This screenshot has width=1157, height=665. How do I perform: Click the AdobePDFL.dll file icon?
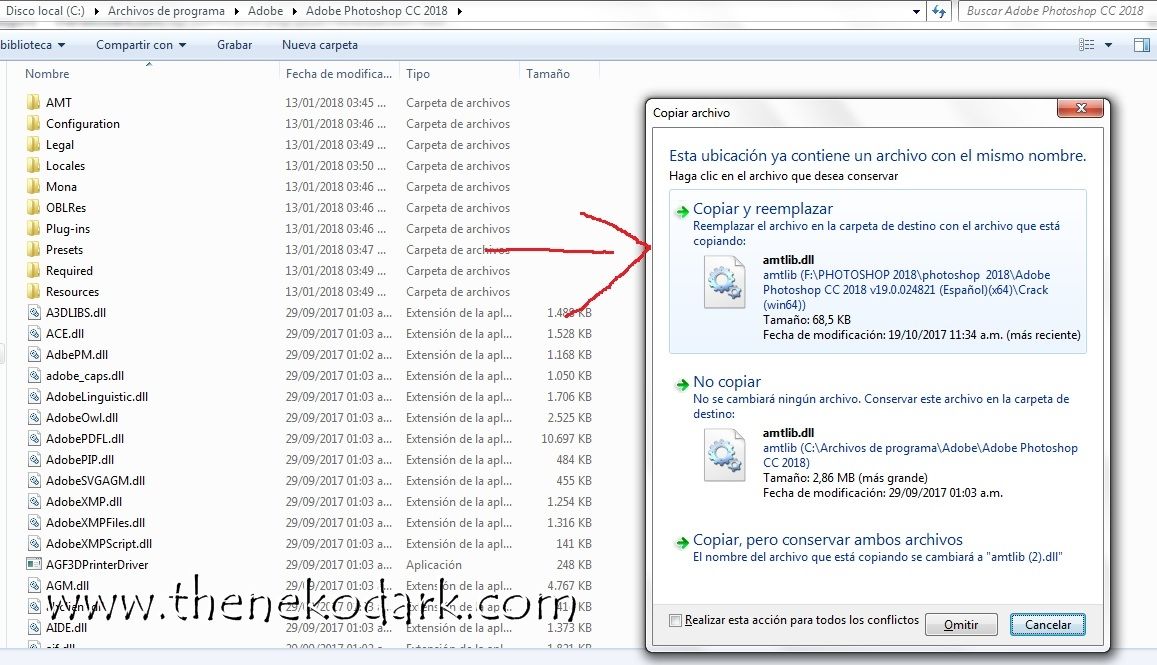34,438
